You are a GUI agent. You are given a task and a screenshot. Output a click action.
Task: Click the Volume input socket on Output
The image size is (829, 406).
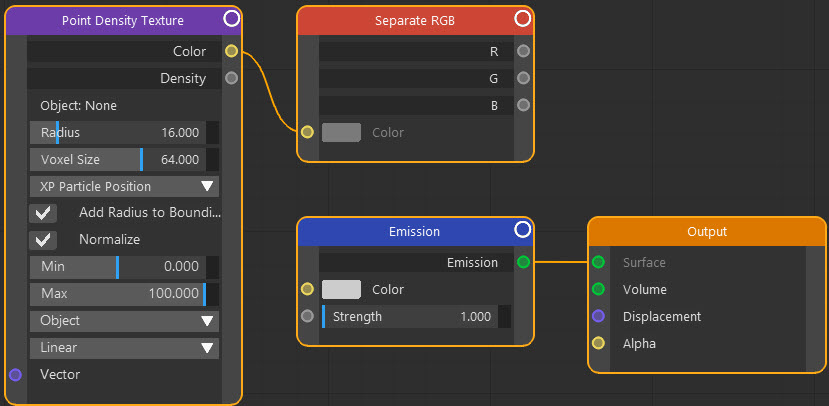click(598, 289)
